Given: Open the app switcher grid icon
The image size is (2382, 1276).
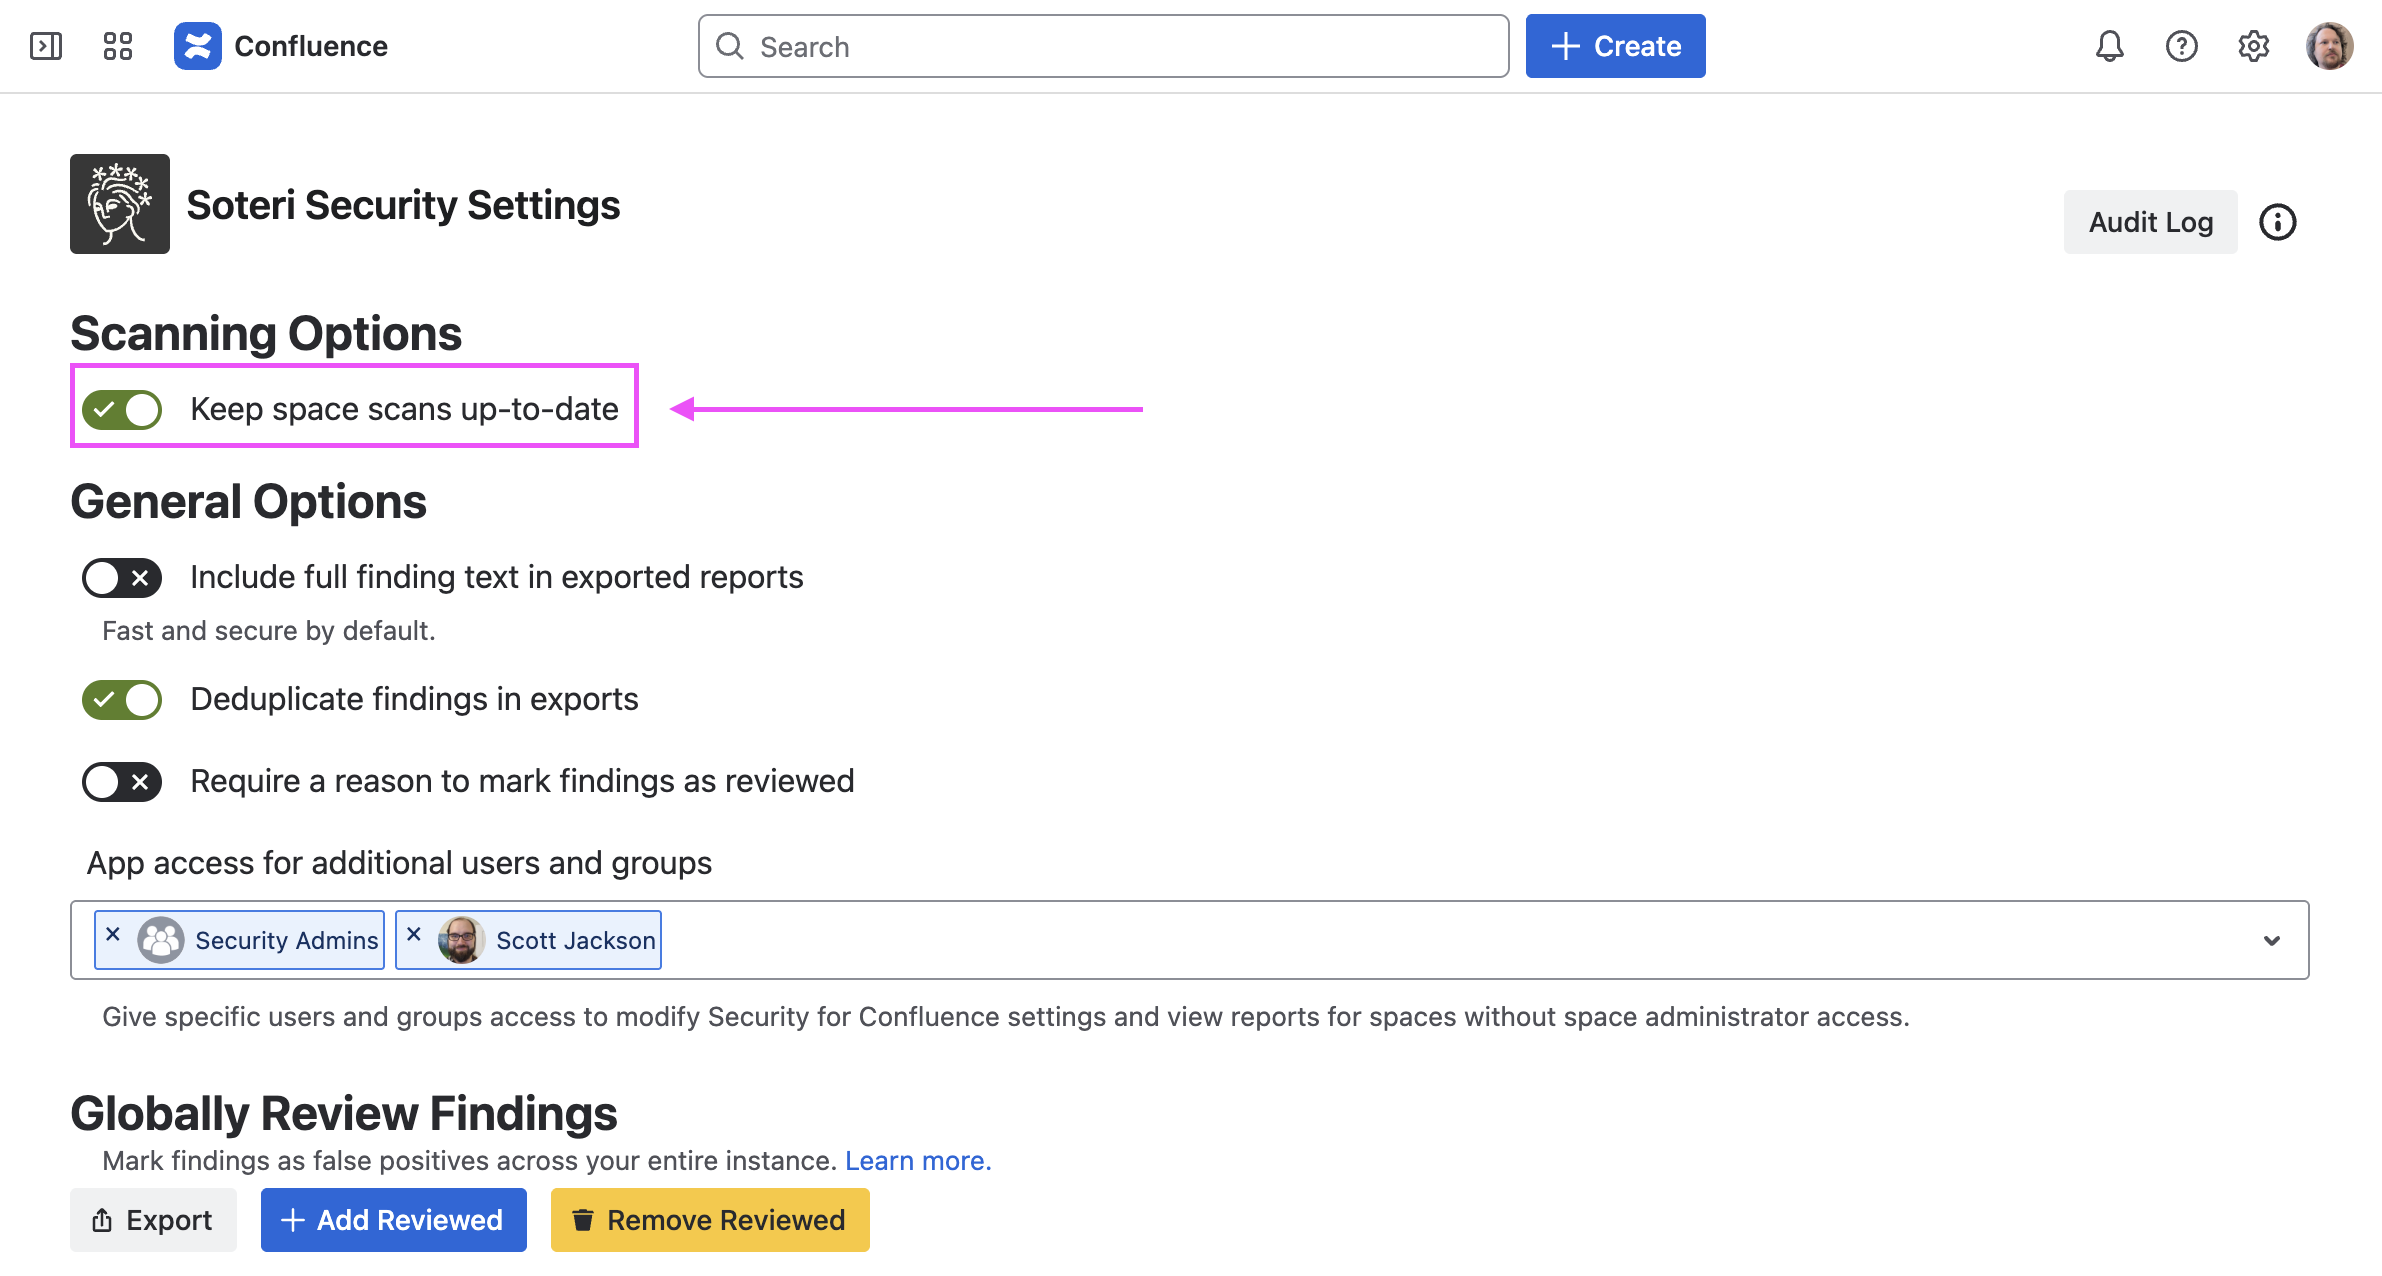Looking at the screenshot, I should [118, 46].
